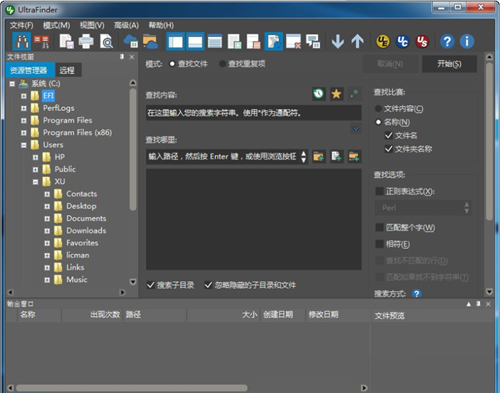Image resolution: width=500 pixels, height=393 pixels.
Task: Click the striped list layout toolbar icon
Action: pos(215,42)
